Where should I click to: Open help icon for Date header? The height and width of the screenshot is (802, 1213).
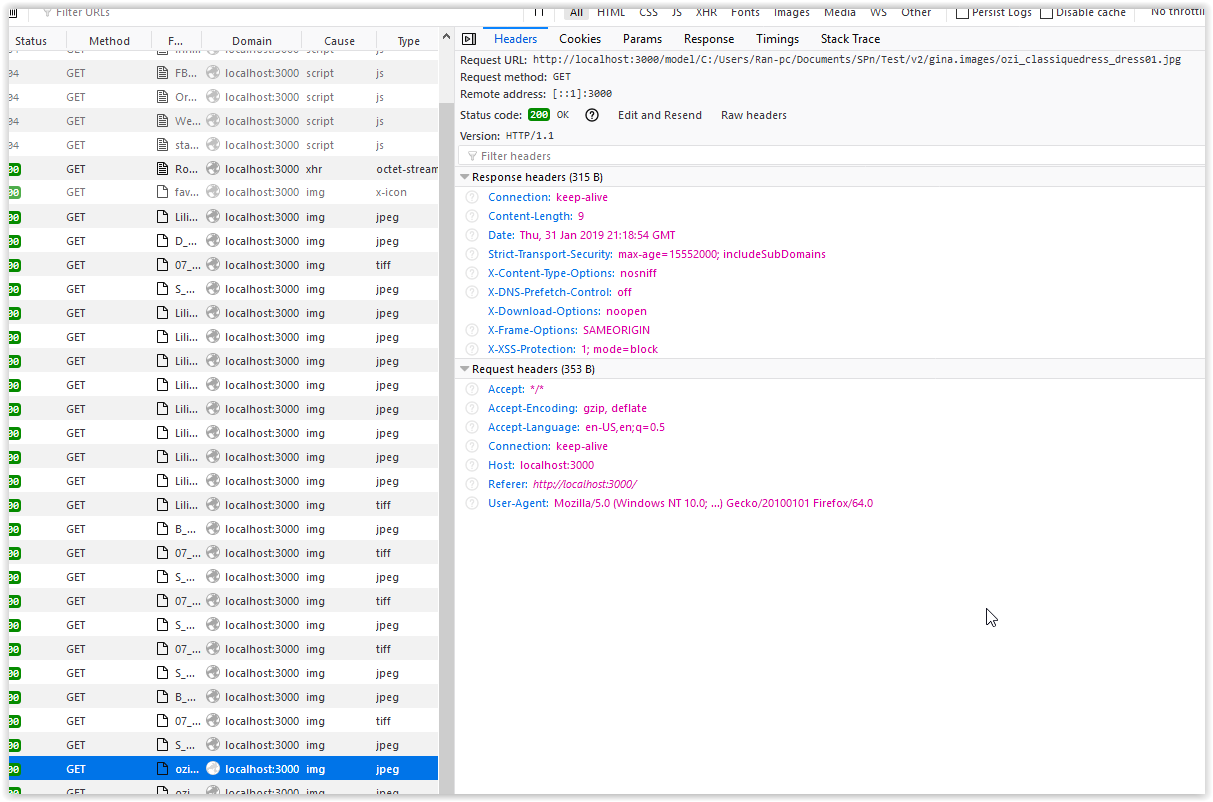pyautogui.click(x=472, y=235)
